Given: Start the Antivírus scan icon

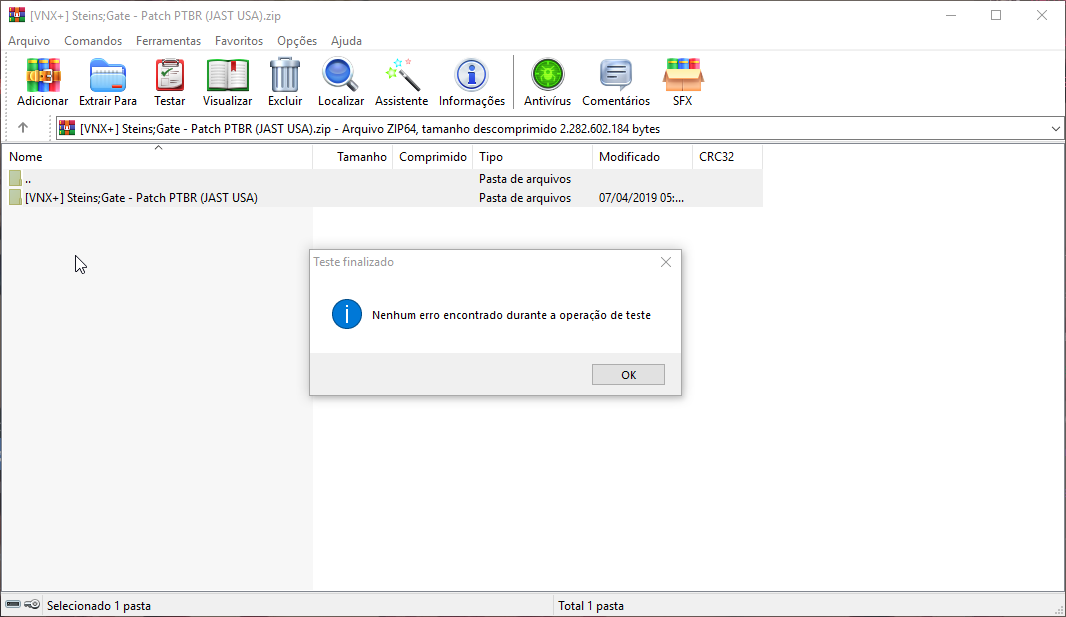Looking at the screenshot, I should [547, 75].
